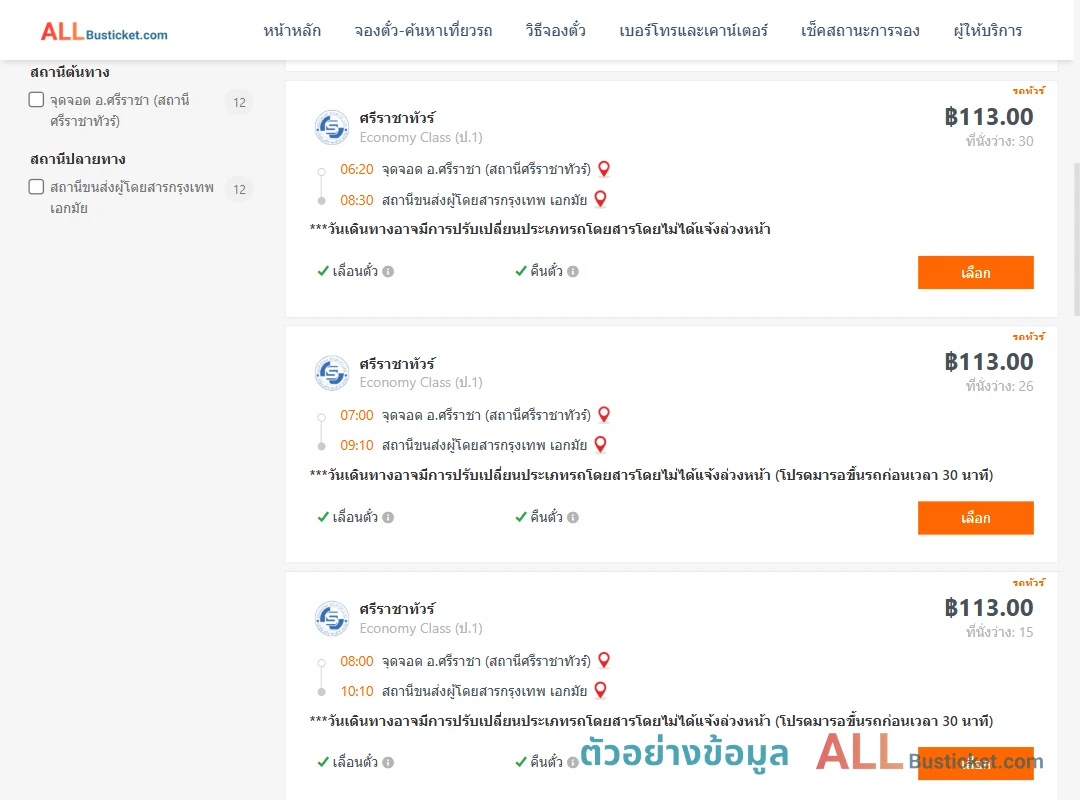Viewport: 1080px width, 800px height.
Task: Click the green เลื่อนตั๋ว checkmark on 08:00 trip
Action: click(x=323, y=762)
